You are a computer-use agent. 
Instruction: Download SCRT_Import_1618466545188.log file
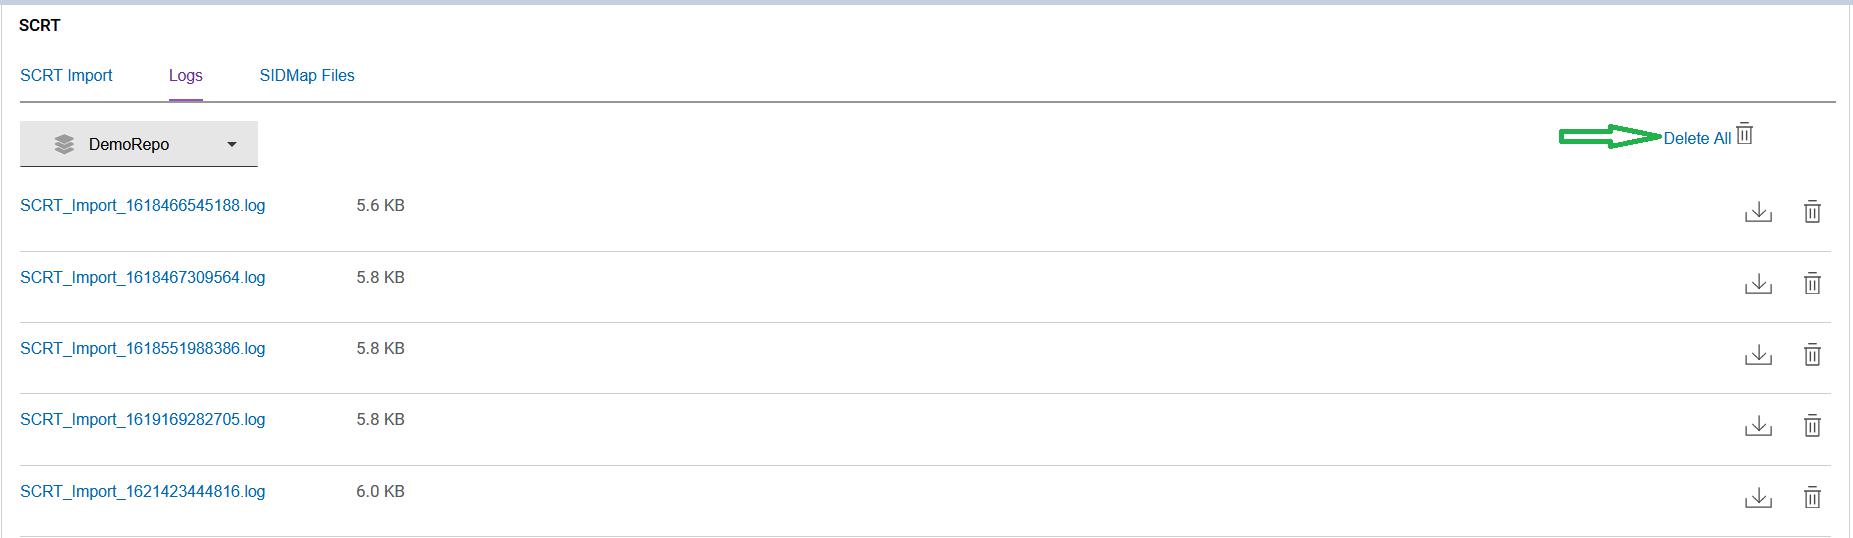[x=1758, y=212]
